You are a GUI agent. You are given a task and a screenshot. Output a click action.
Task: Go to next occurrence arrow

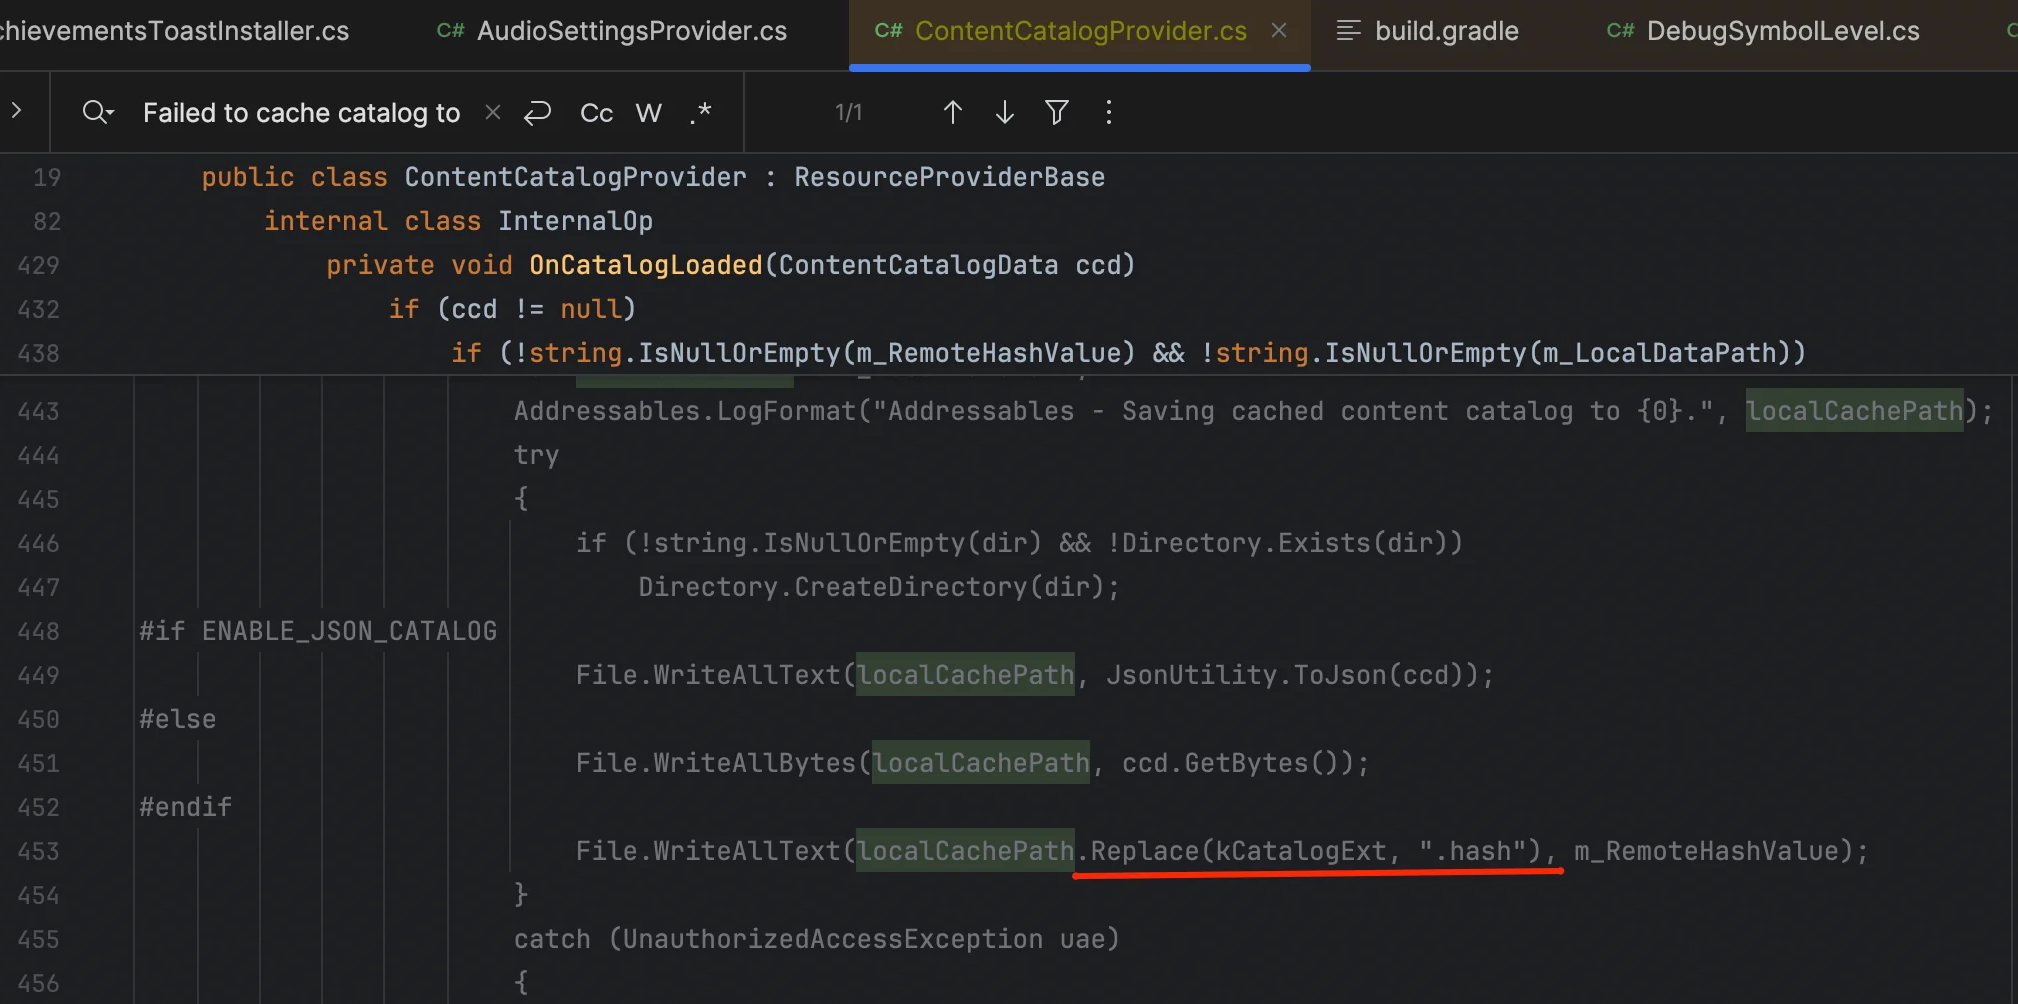click(1004, 112)
